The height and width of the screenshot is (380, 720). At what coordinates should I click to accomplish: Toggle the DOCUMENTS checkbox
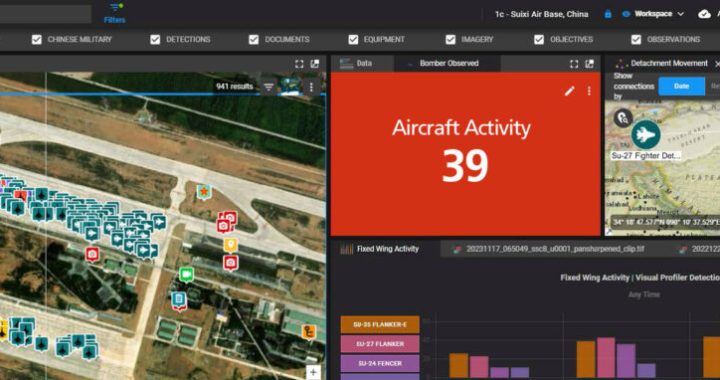pyautogui.click(x=254, y=39)
